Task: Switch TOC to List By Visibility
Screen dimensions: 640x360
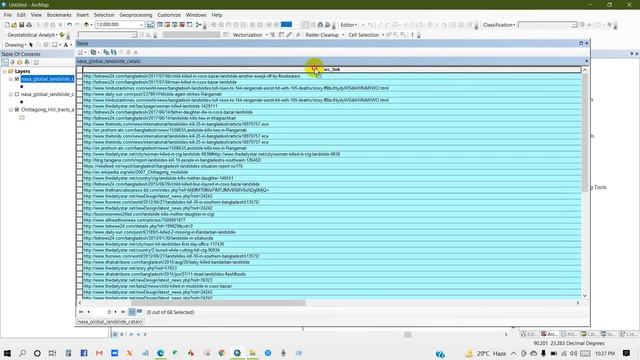Action: [x=20, y=62]
